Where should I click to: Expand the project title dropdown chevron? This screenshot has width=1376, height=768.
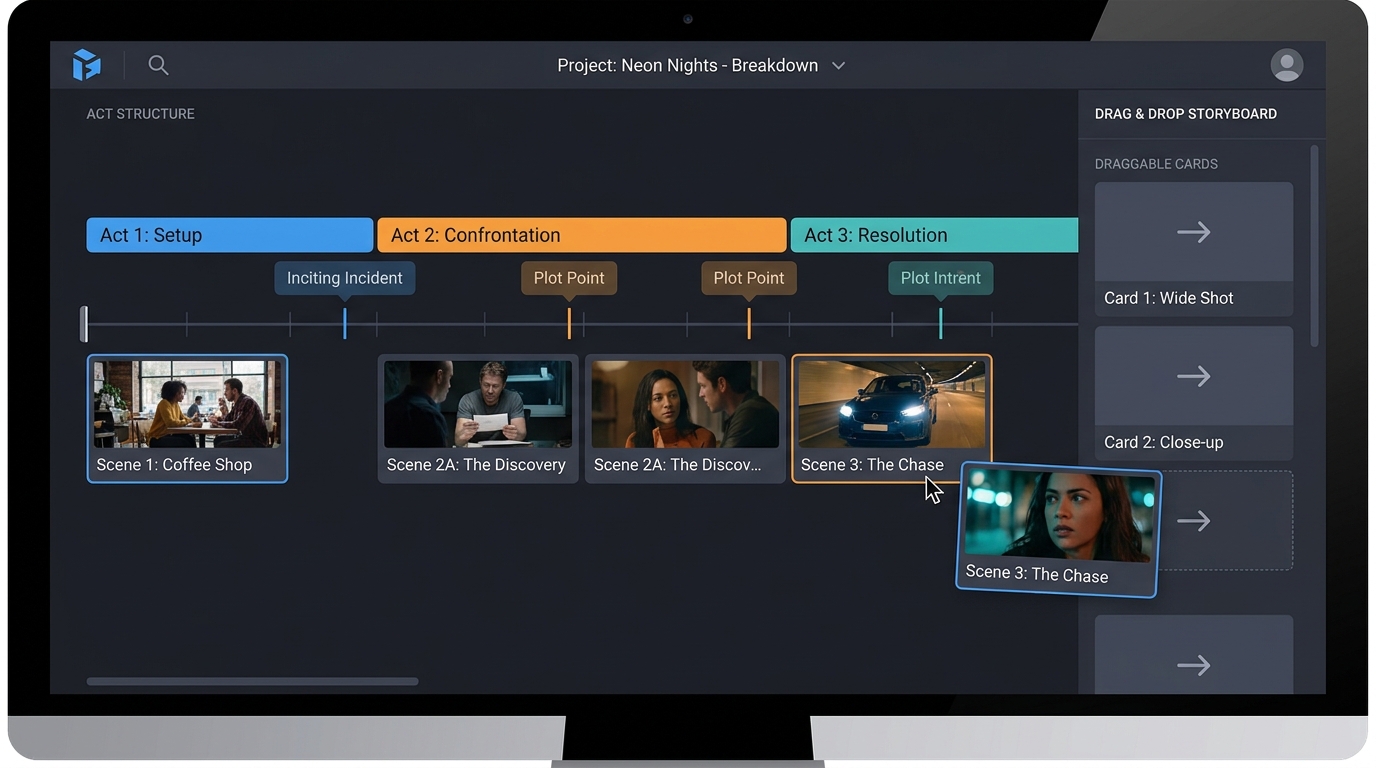click(838, 66)
